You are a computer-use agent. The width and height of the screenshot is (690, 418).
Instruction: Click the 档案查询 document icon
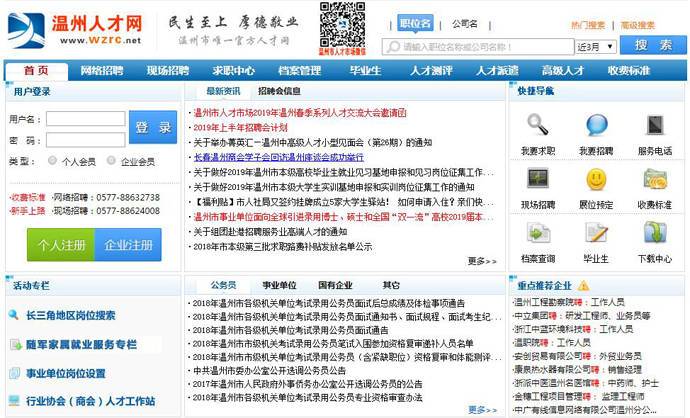537,233
